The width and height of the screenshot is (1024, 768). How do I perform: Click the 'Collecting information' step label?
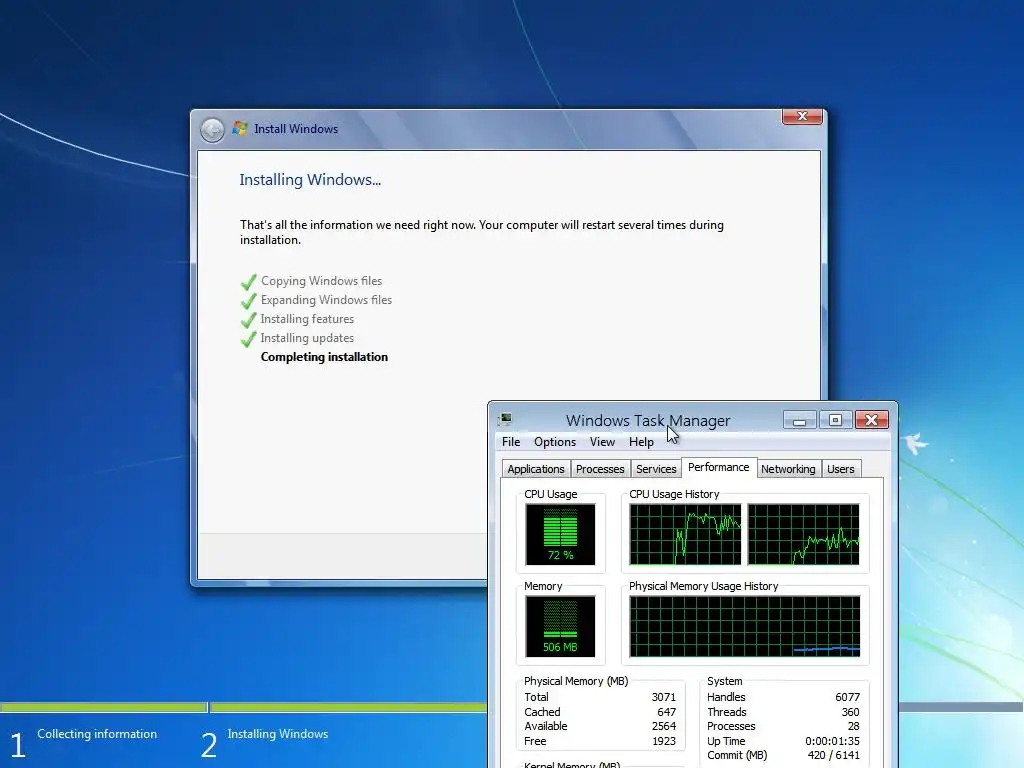pos(97,734)
